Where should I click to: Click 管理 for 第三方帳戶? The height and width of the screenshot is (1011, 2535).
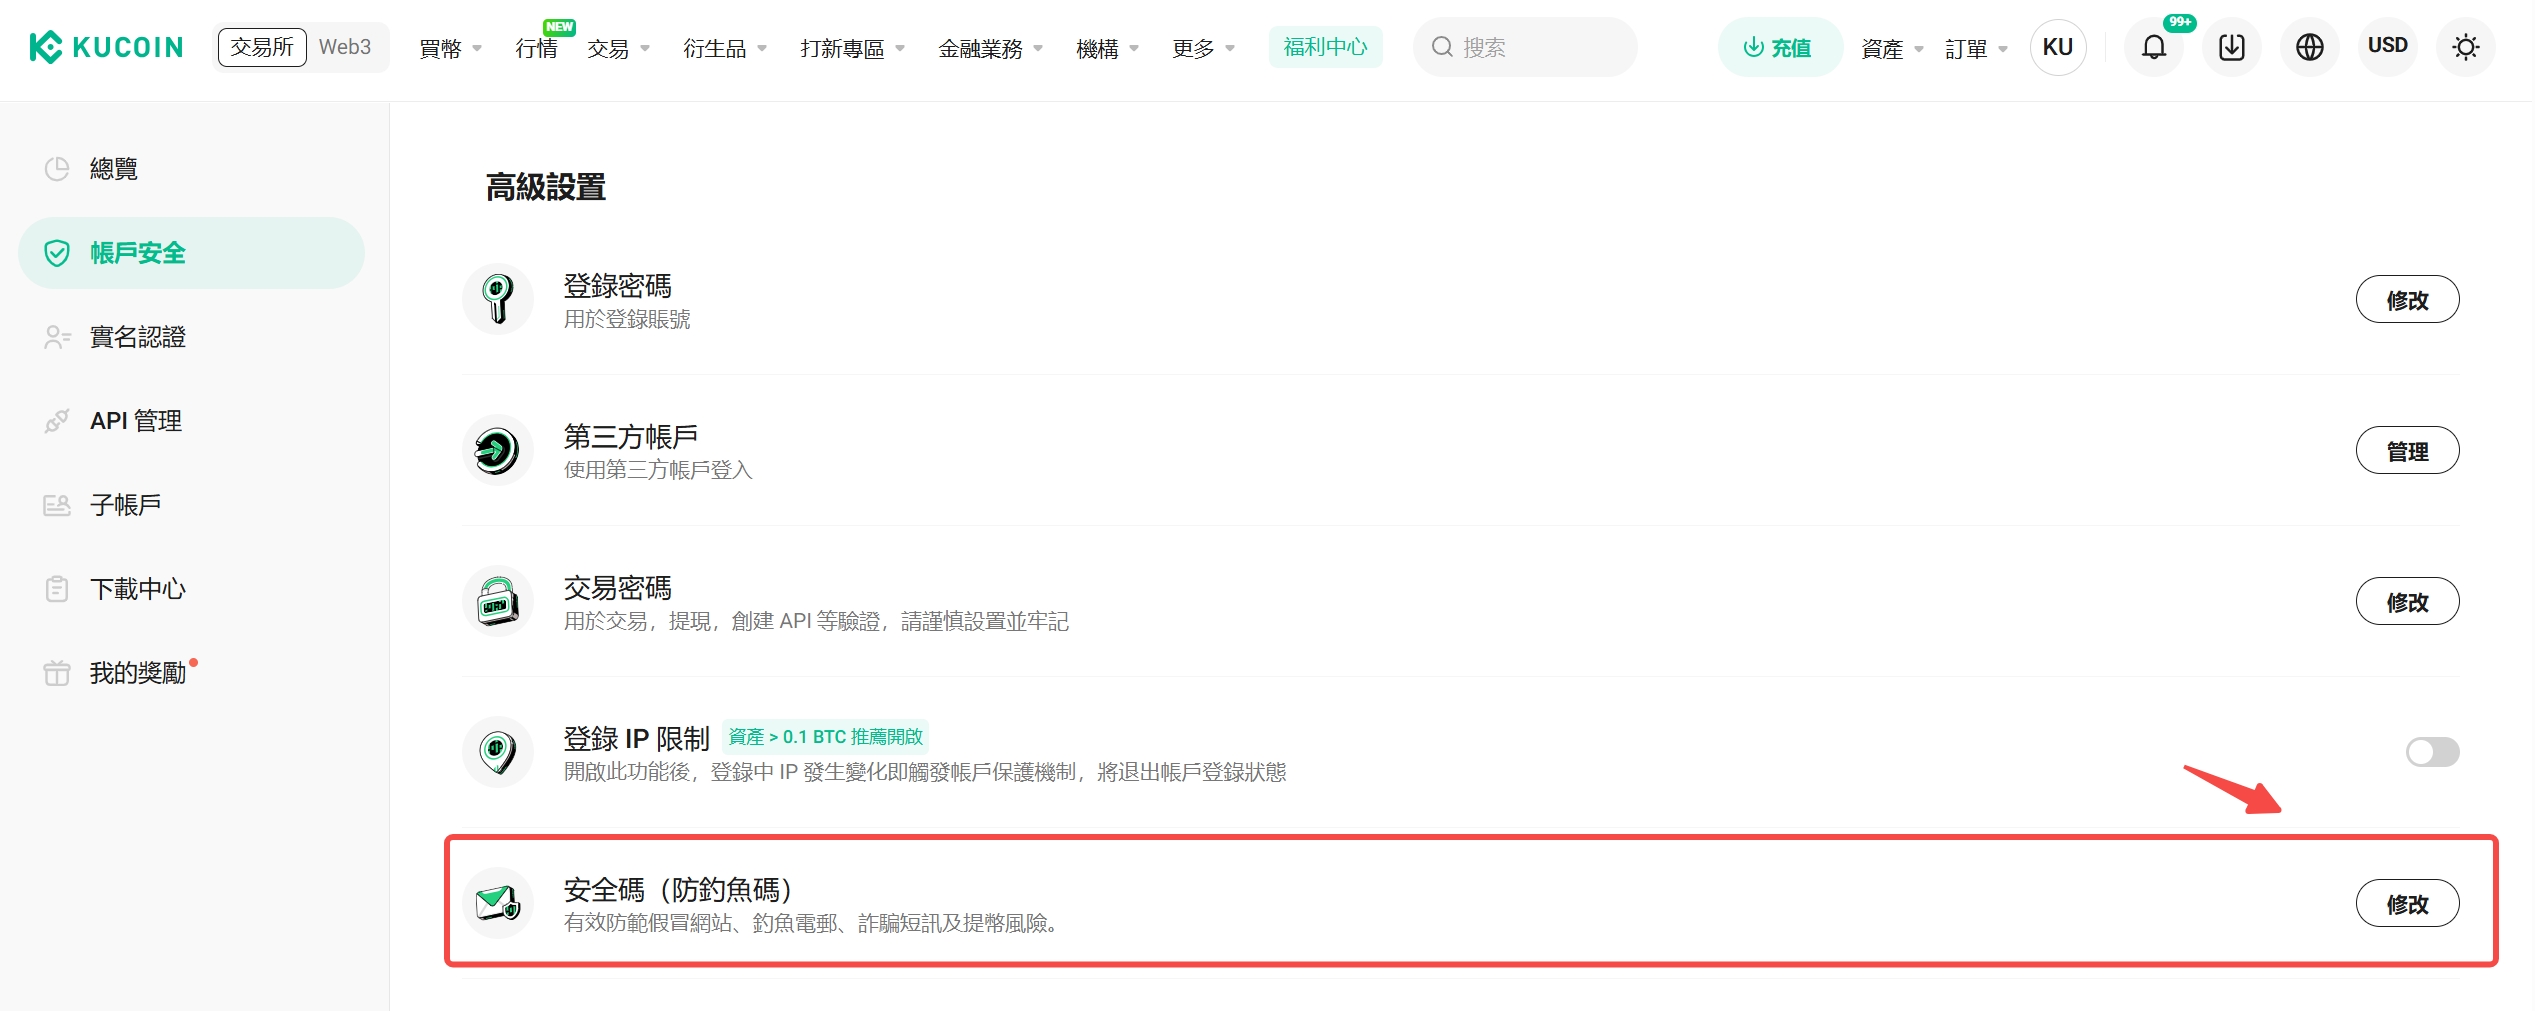tap(2407, 450)
